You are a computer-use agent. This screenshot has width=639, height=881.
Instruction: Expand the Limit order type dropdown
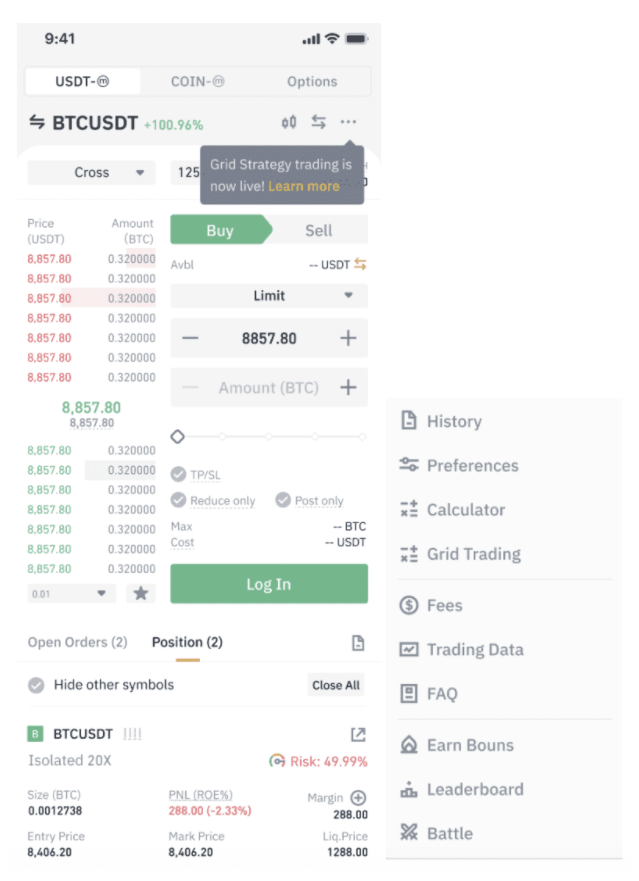[269, 296]
